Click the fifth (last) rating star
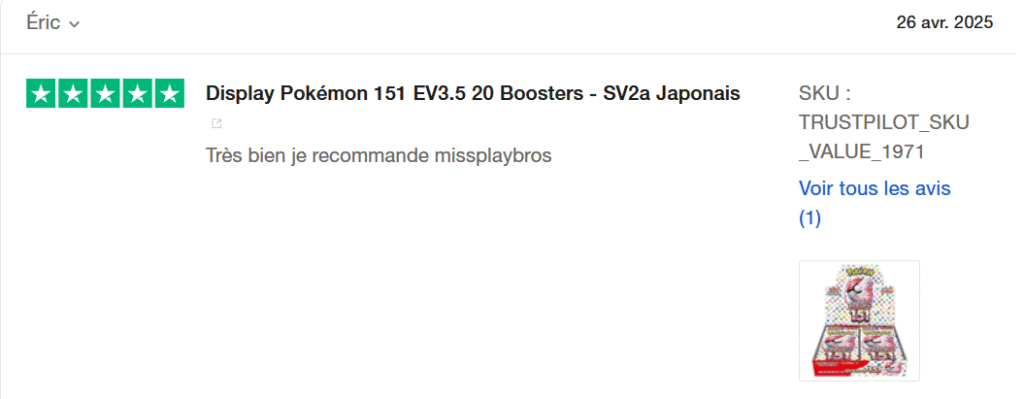Screen dimensions: 1024x399 (169, 93)
